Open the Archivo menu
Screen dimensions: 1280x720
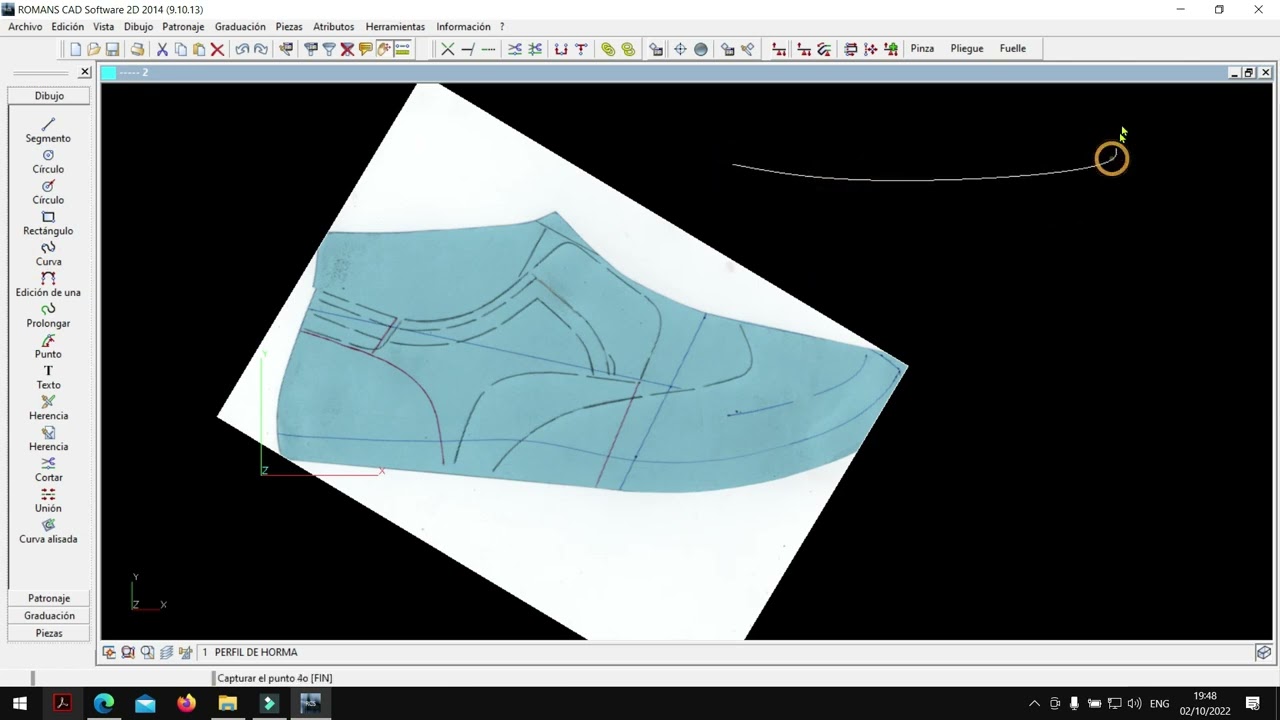(25, 27)
